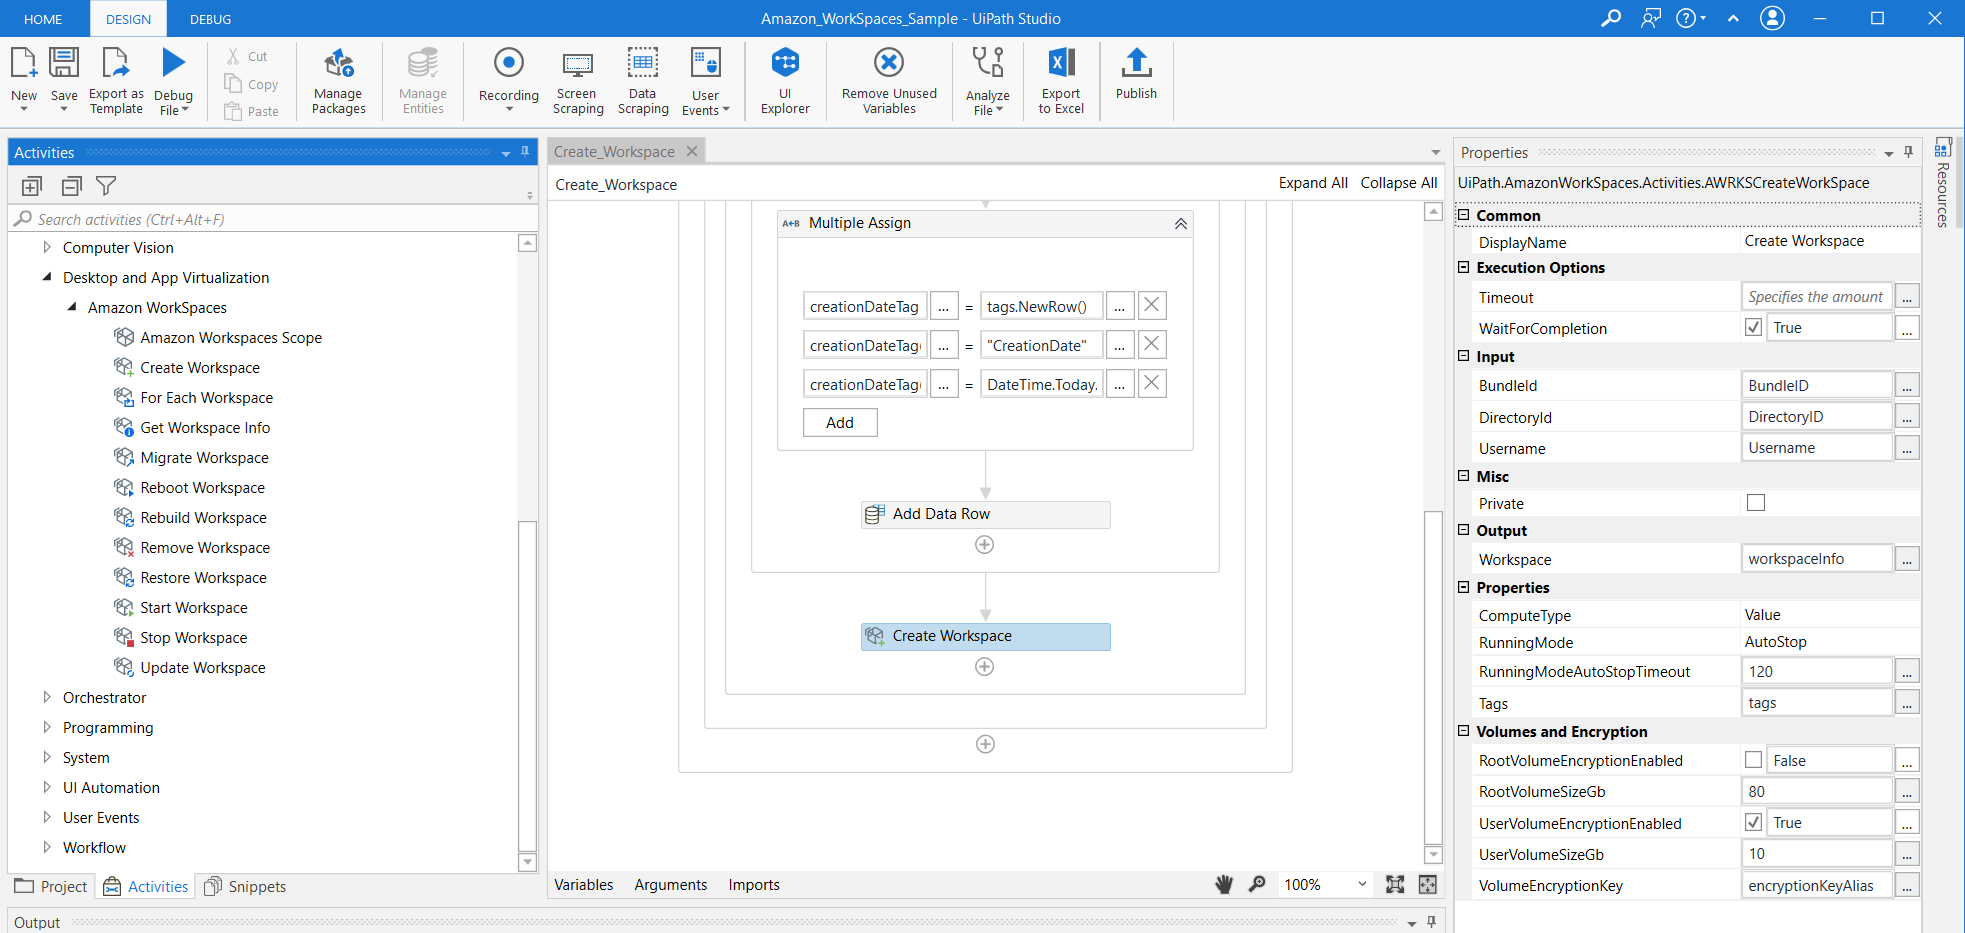Collapse the Multiple Assign activity
This screenshot has height=933, width=1965.
click(x=1181, y=223)
